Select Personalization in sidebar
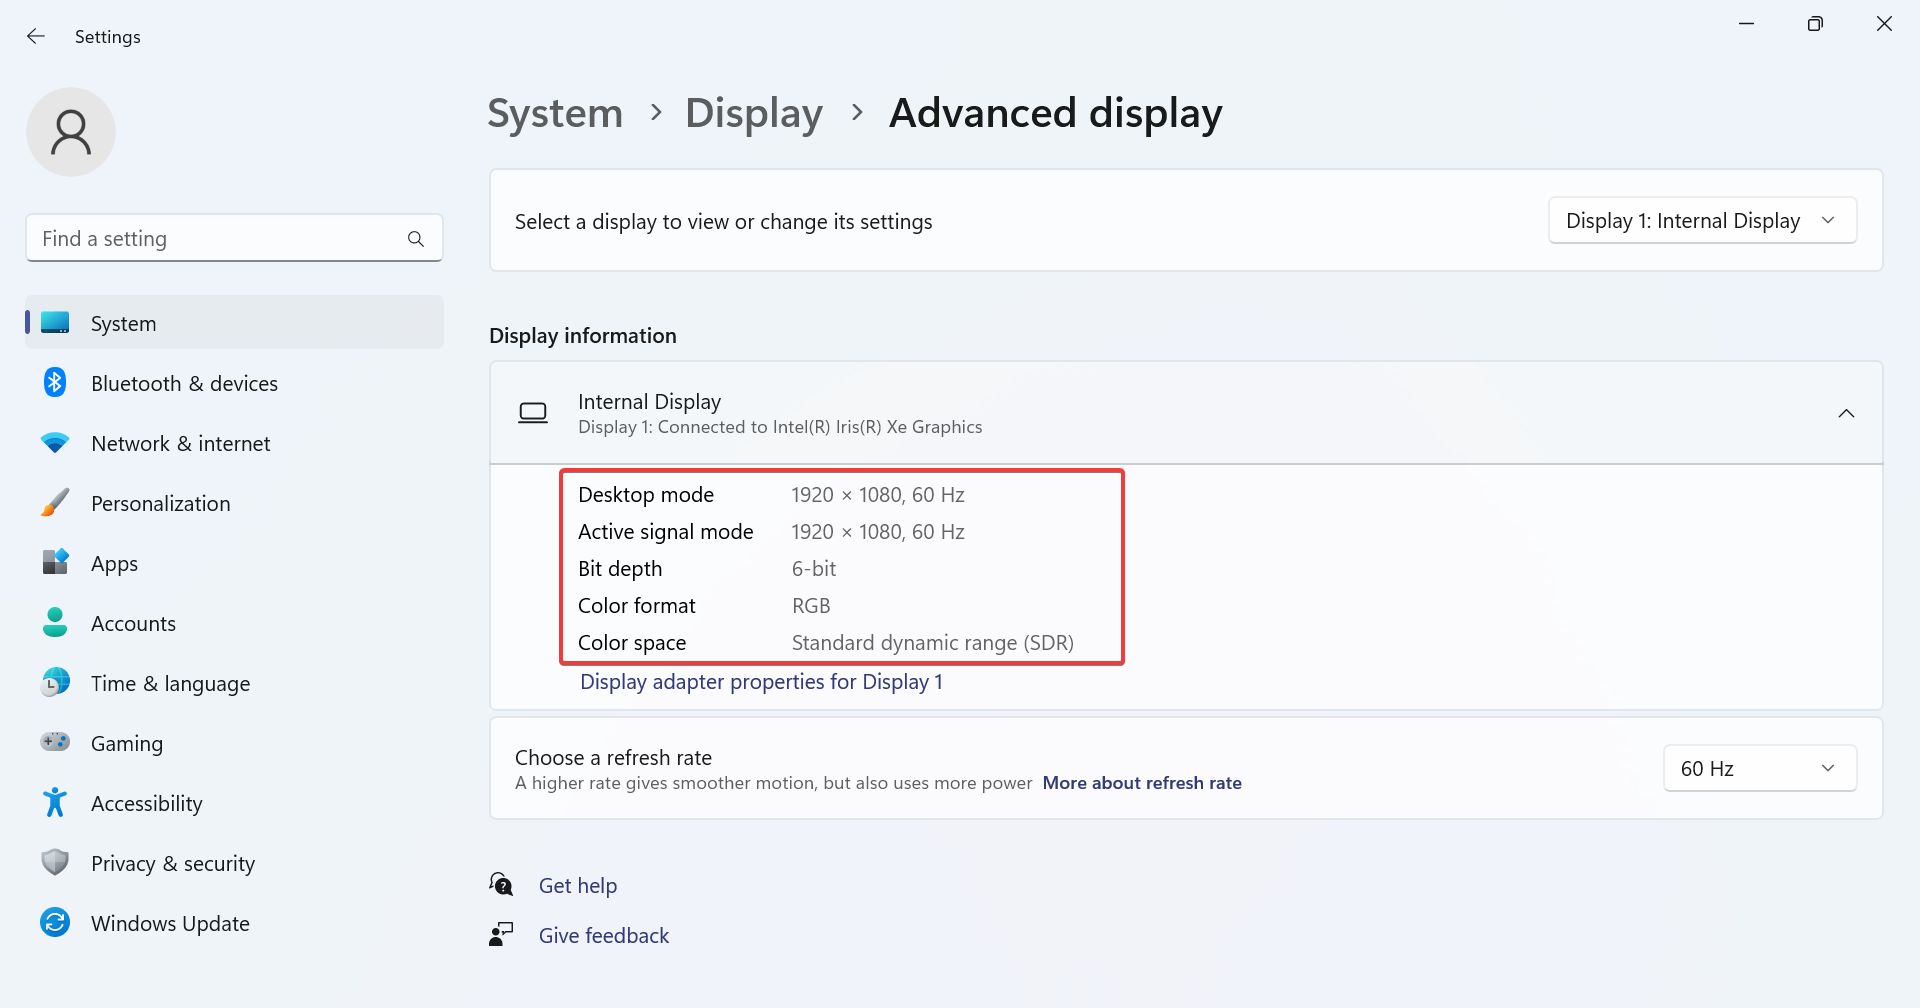 click(x=234, y=503)
